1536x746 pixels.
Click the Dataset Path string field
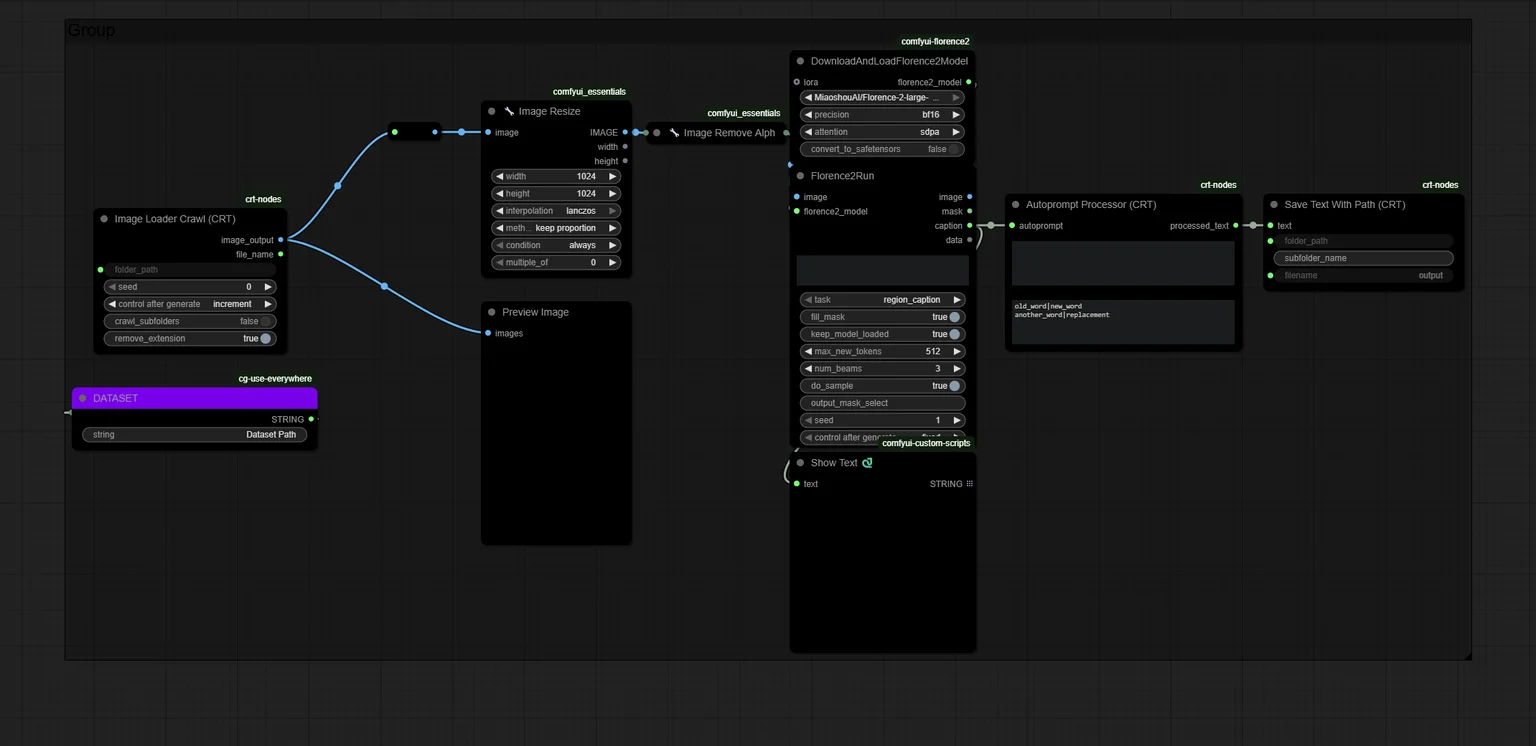tap(195, 435)
